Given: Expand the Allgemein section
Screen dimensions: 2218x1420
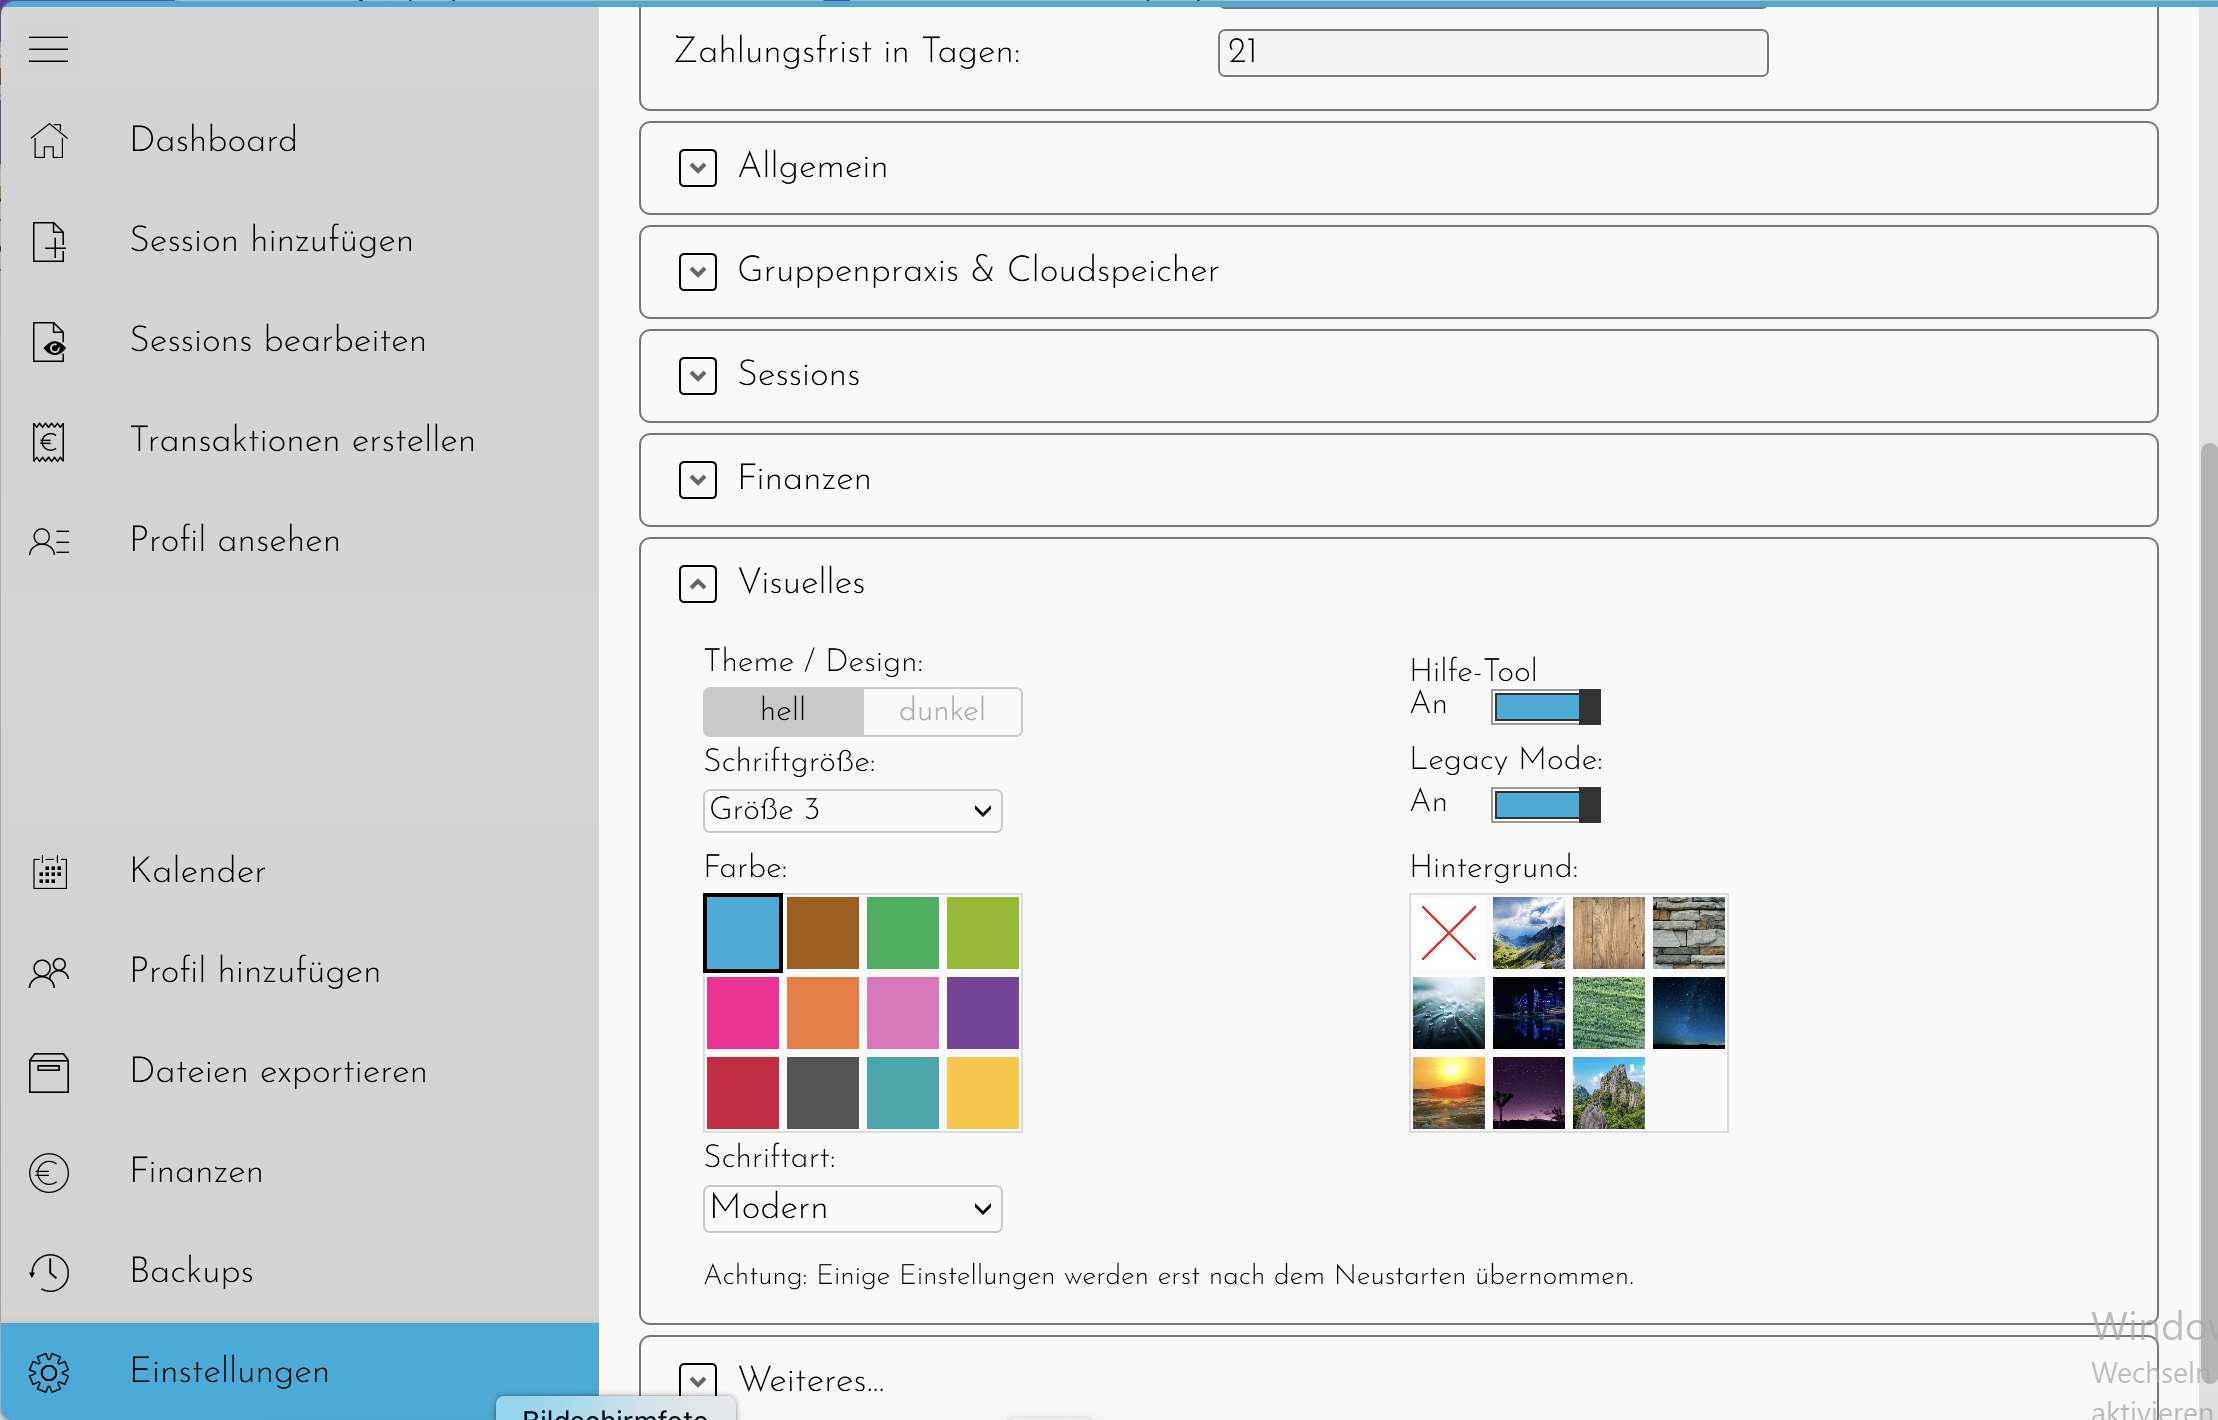Looking at the screenshot, I should pos(697,168).
